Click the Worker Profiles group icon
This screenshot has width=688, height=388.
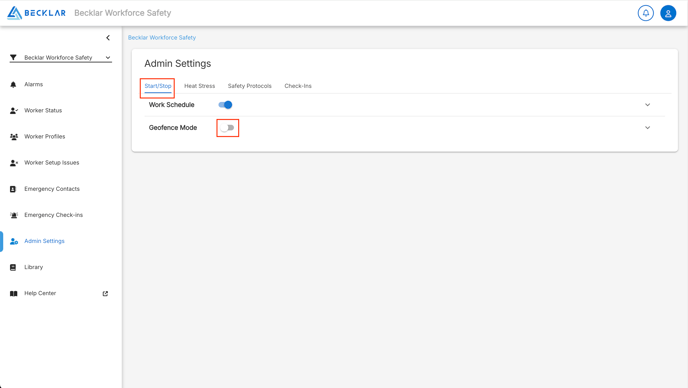pyautogui.click(x=14, y=137)
